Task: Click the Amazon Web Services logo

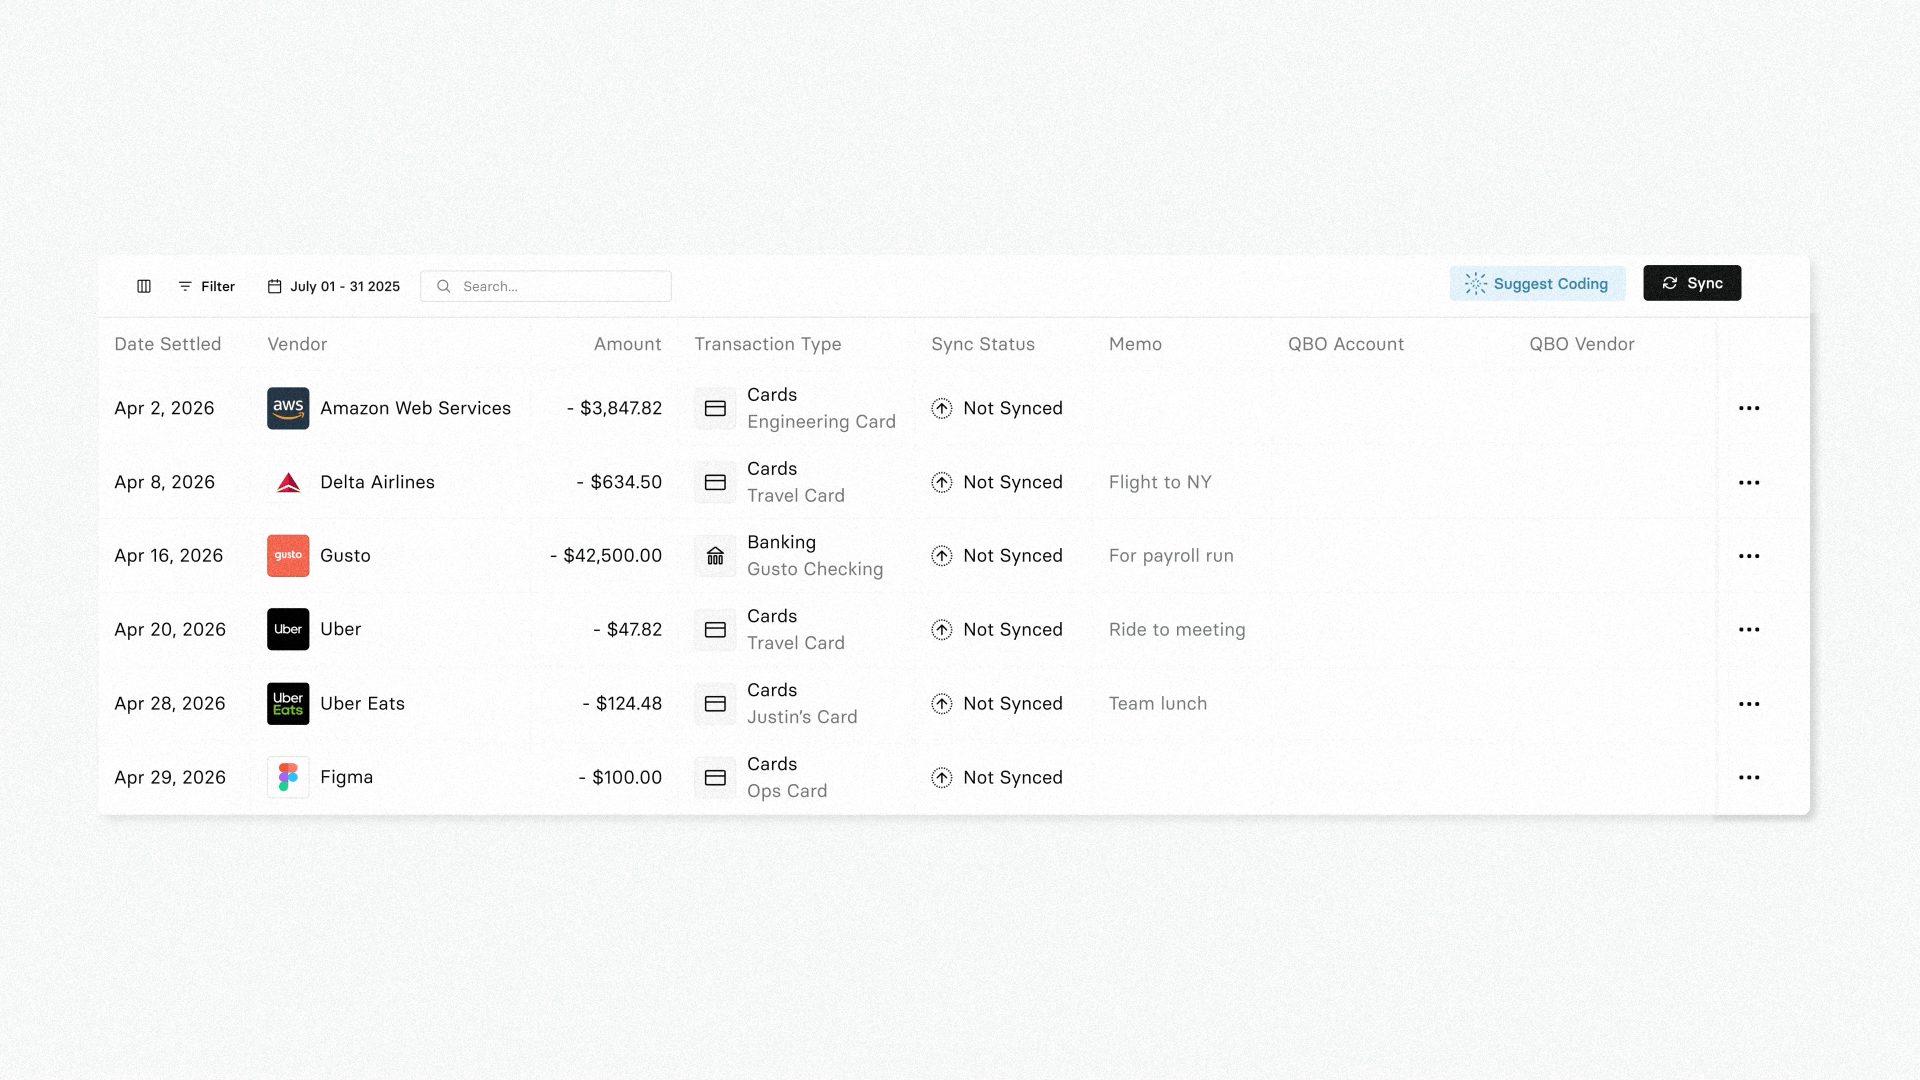Action: pos(288,408)
